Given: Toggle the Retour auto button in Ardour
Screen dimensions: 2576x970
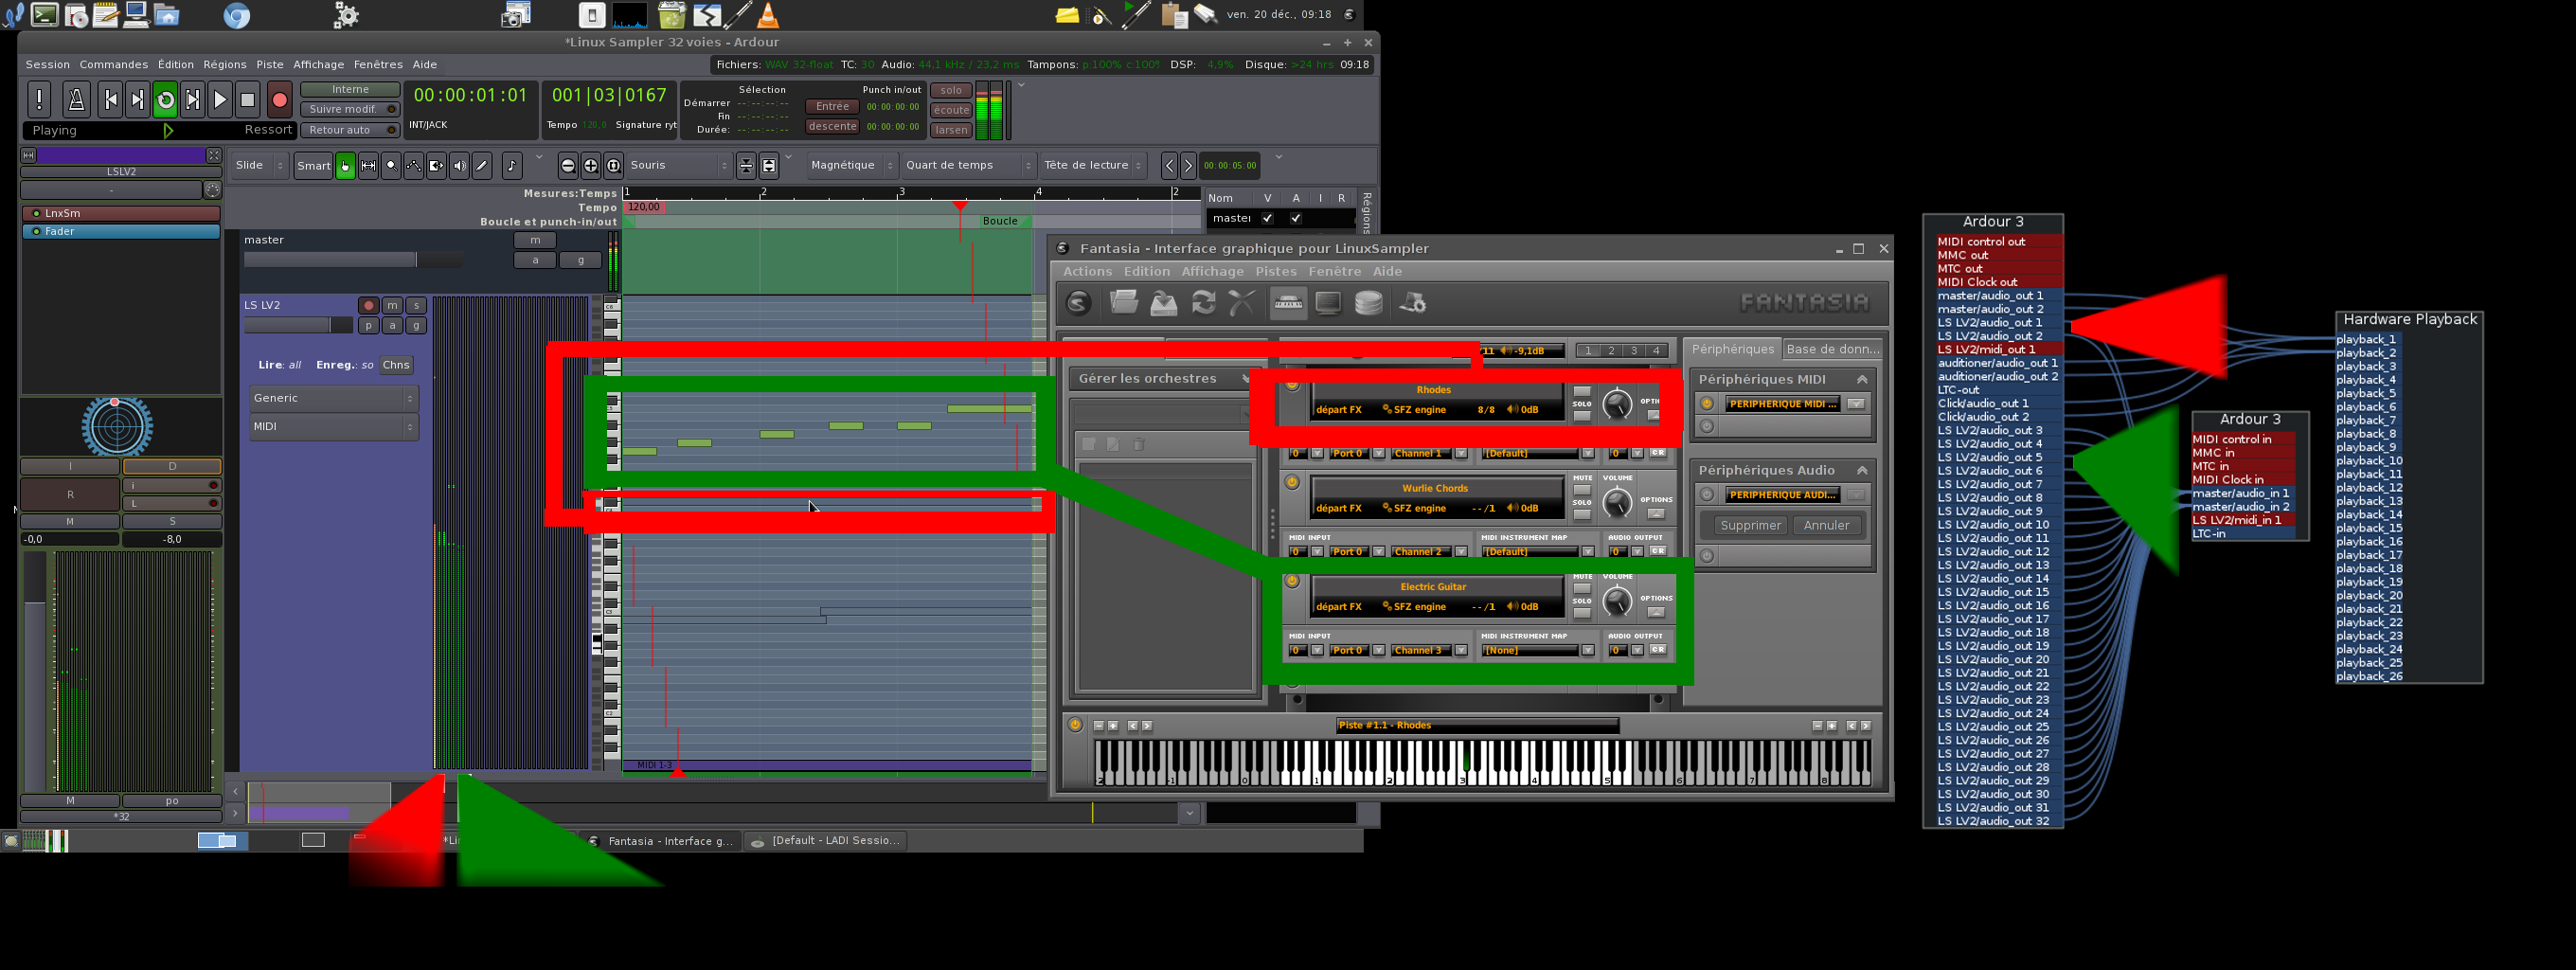Looking at the screenshot, I should (350, 130).
